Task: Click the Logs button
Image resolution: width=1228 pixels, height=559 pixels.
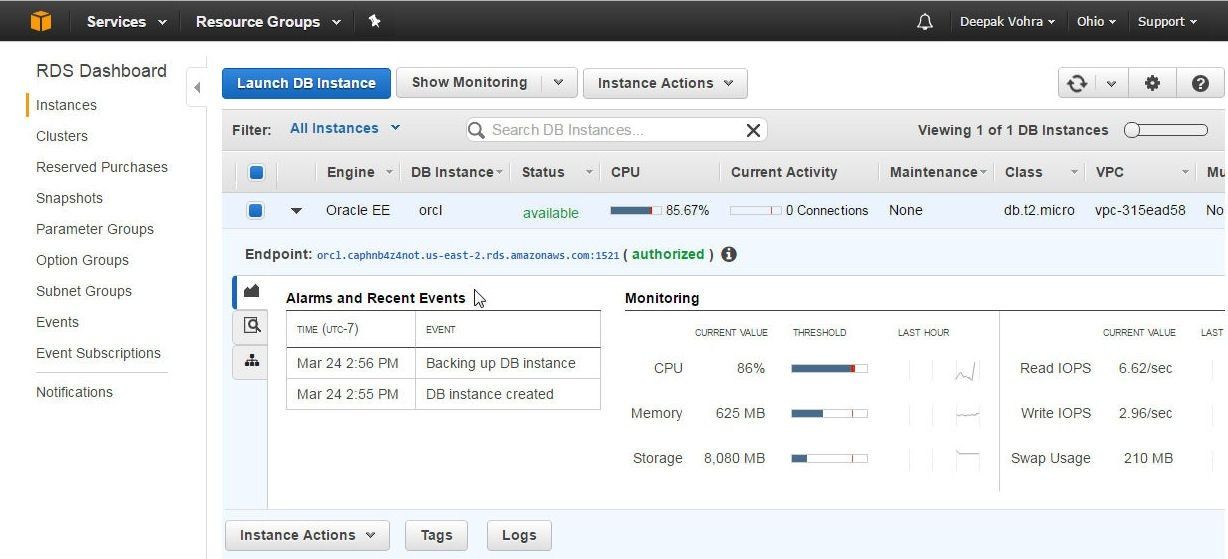Action: point(519,535)
